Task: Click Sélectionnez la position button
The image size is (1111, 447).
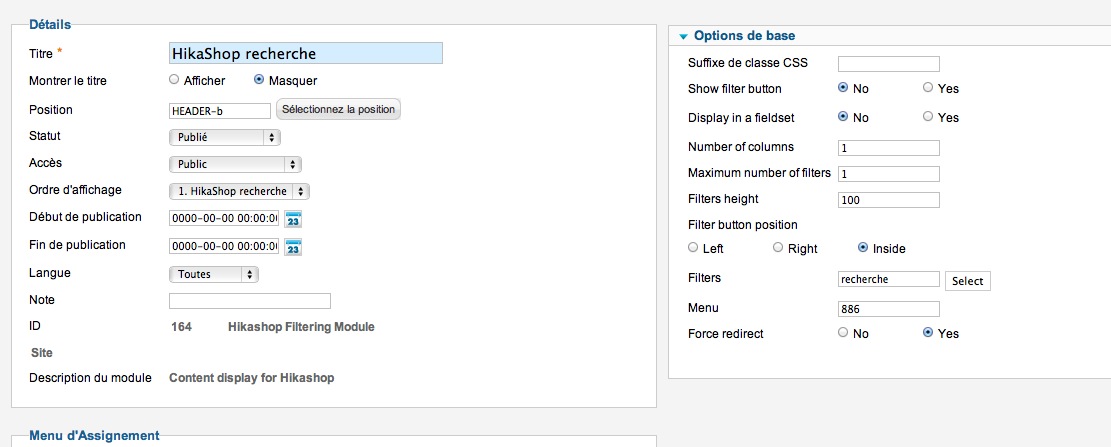Action: pos(339,110)
